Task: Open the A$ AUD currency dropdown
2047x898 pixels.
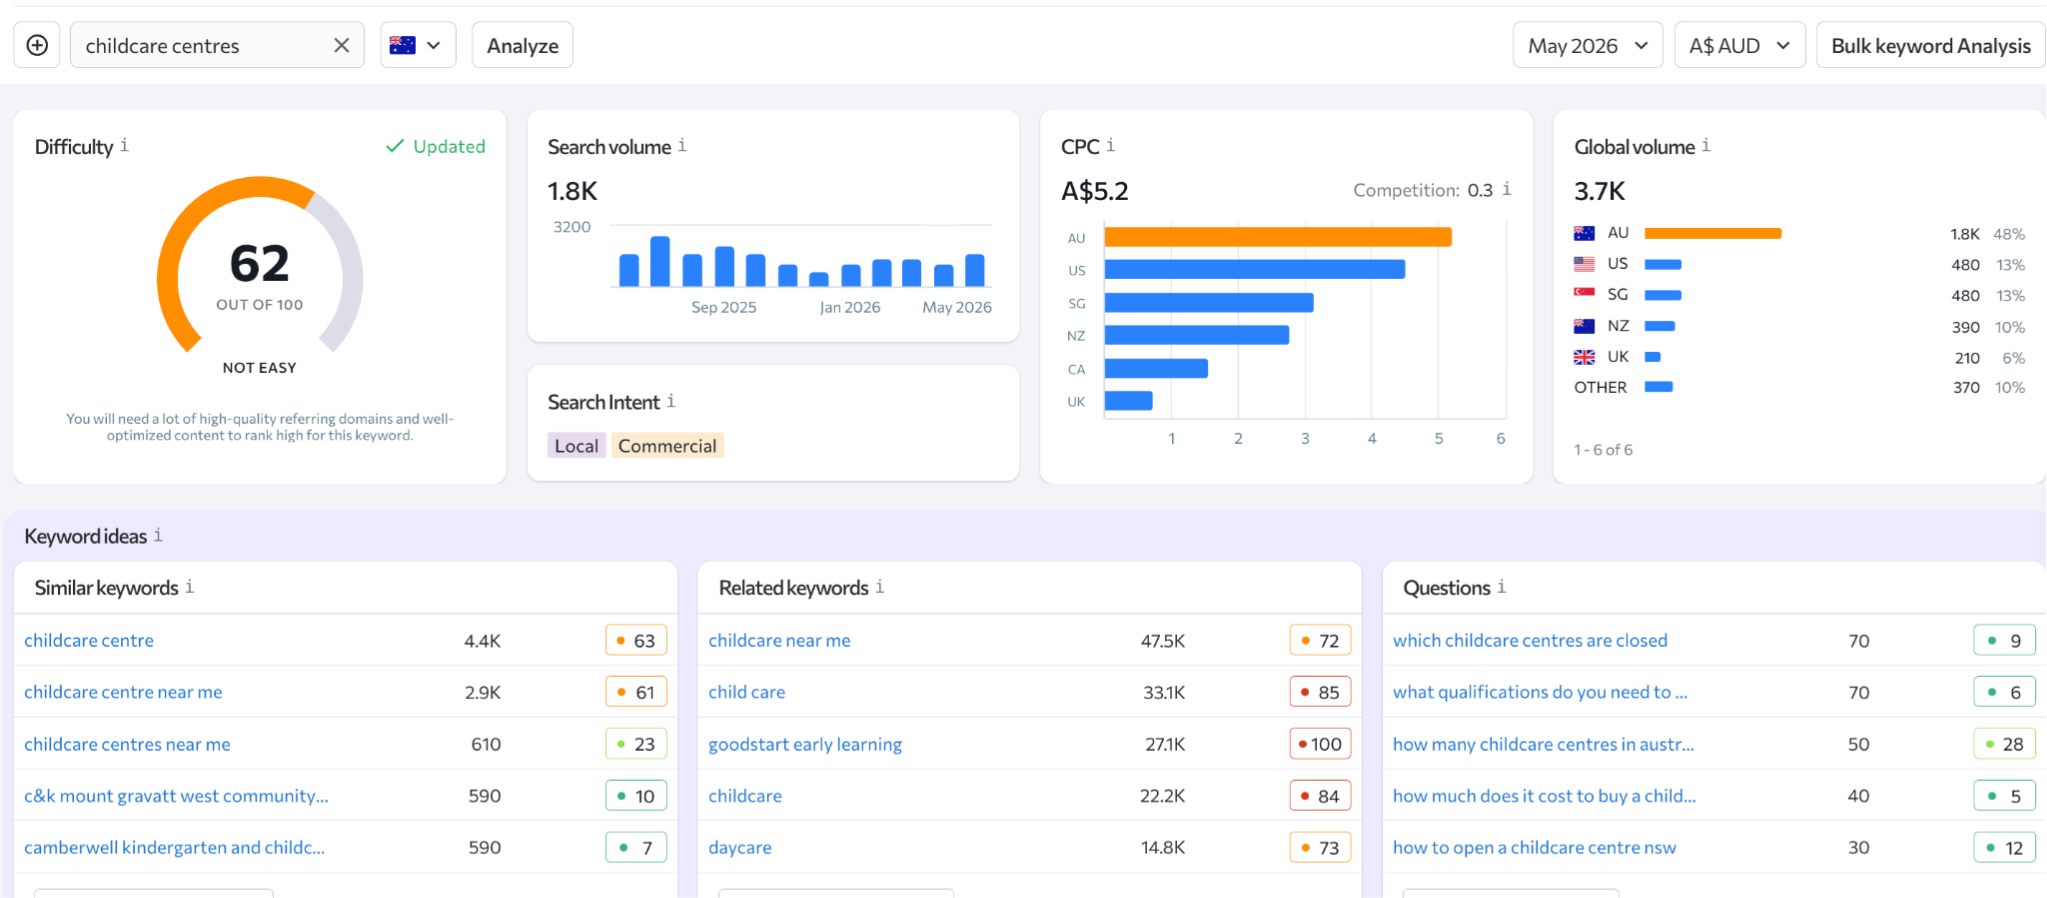Action: click(x=1739, y=45)
